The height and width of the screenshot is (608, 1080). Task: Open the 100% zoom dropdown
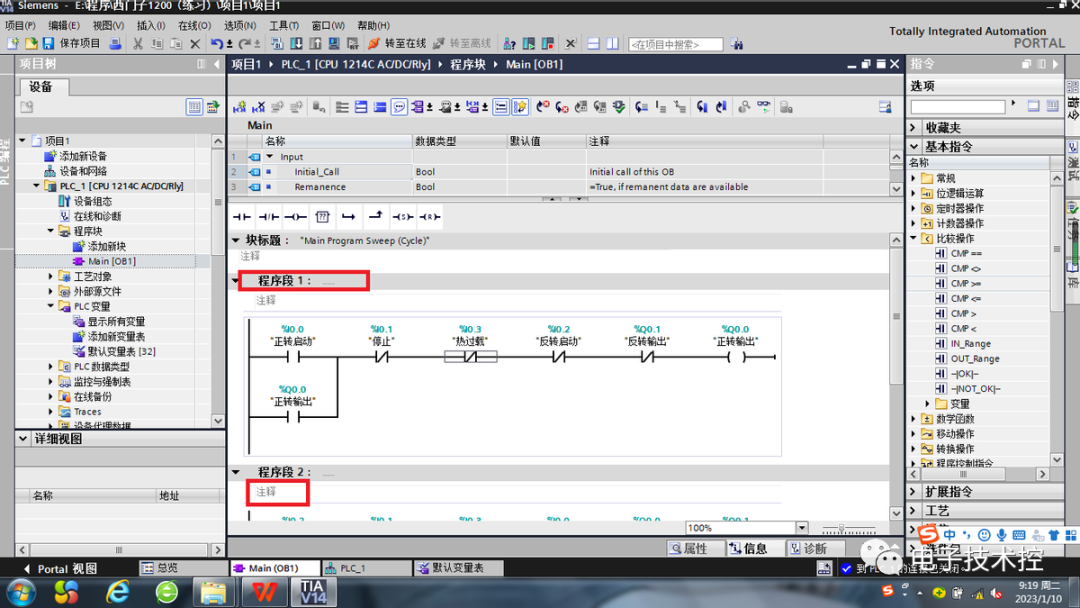pos(802,527)
